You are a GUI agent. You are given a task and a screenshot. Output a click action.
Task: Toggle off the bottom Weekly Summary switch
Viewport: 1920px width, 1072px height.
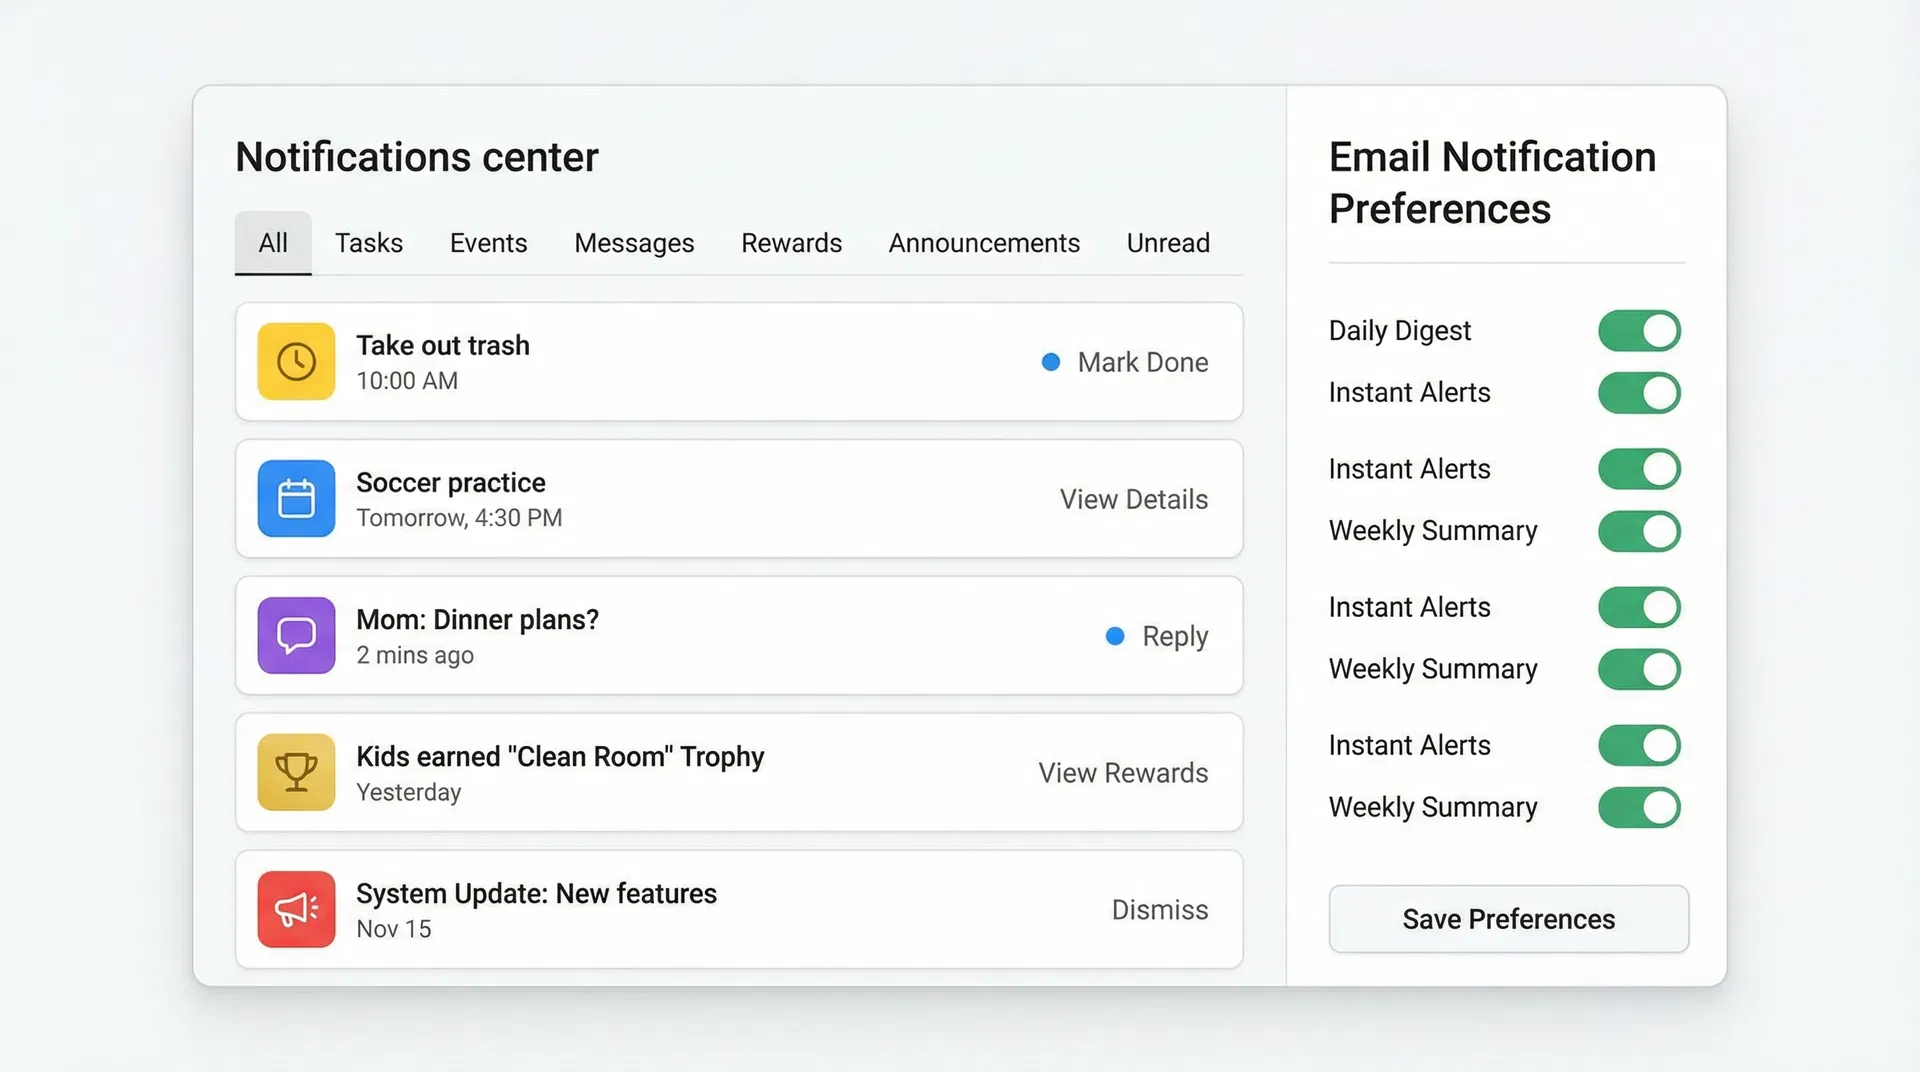coord(1639,807)
